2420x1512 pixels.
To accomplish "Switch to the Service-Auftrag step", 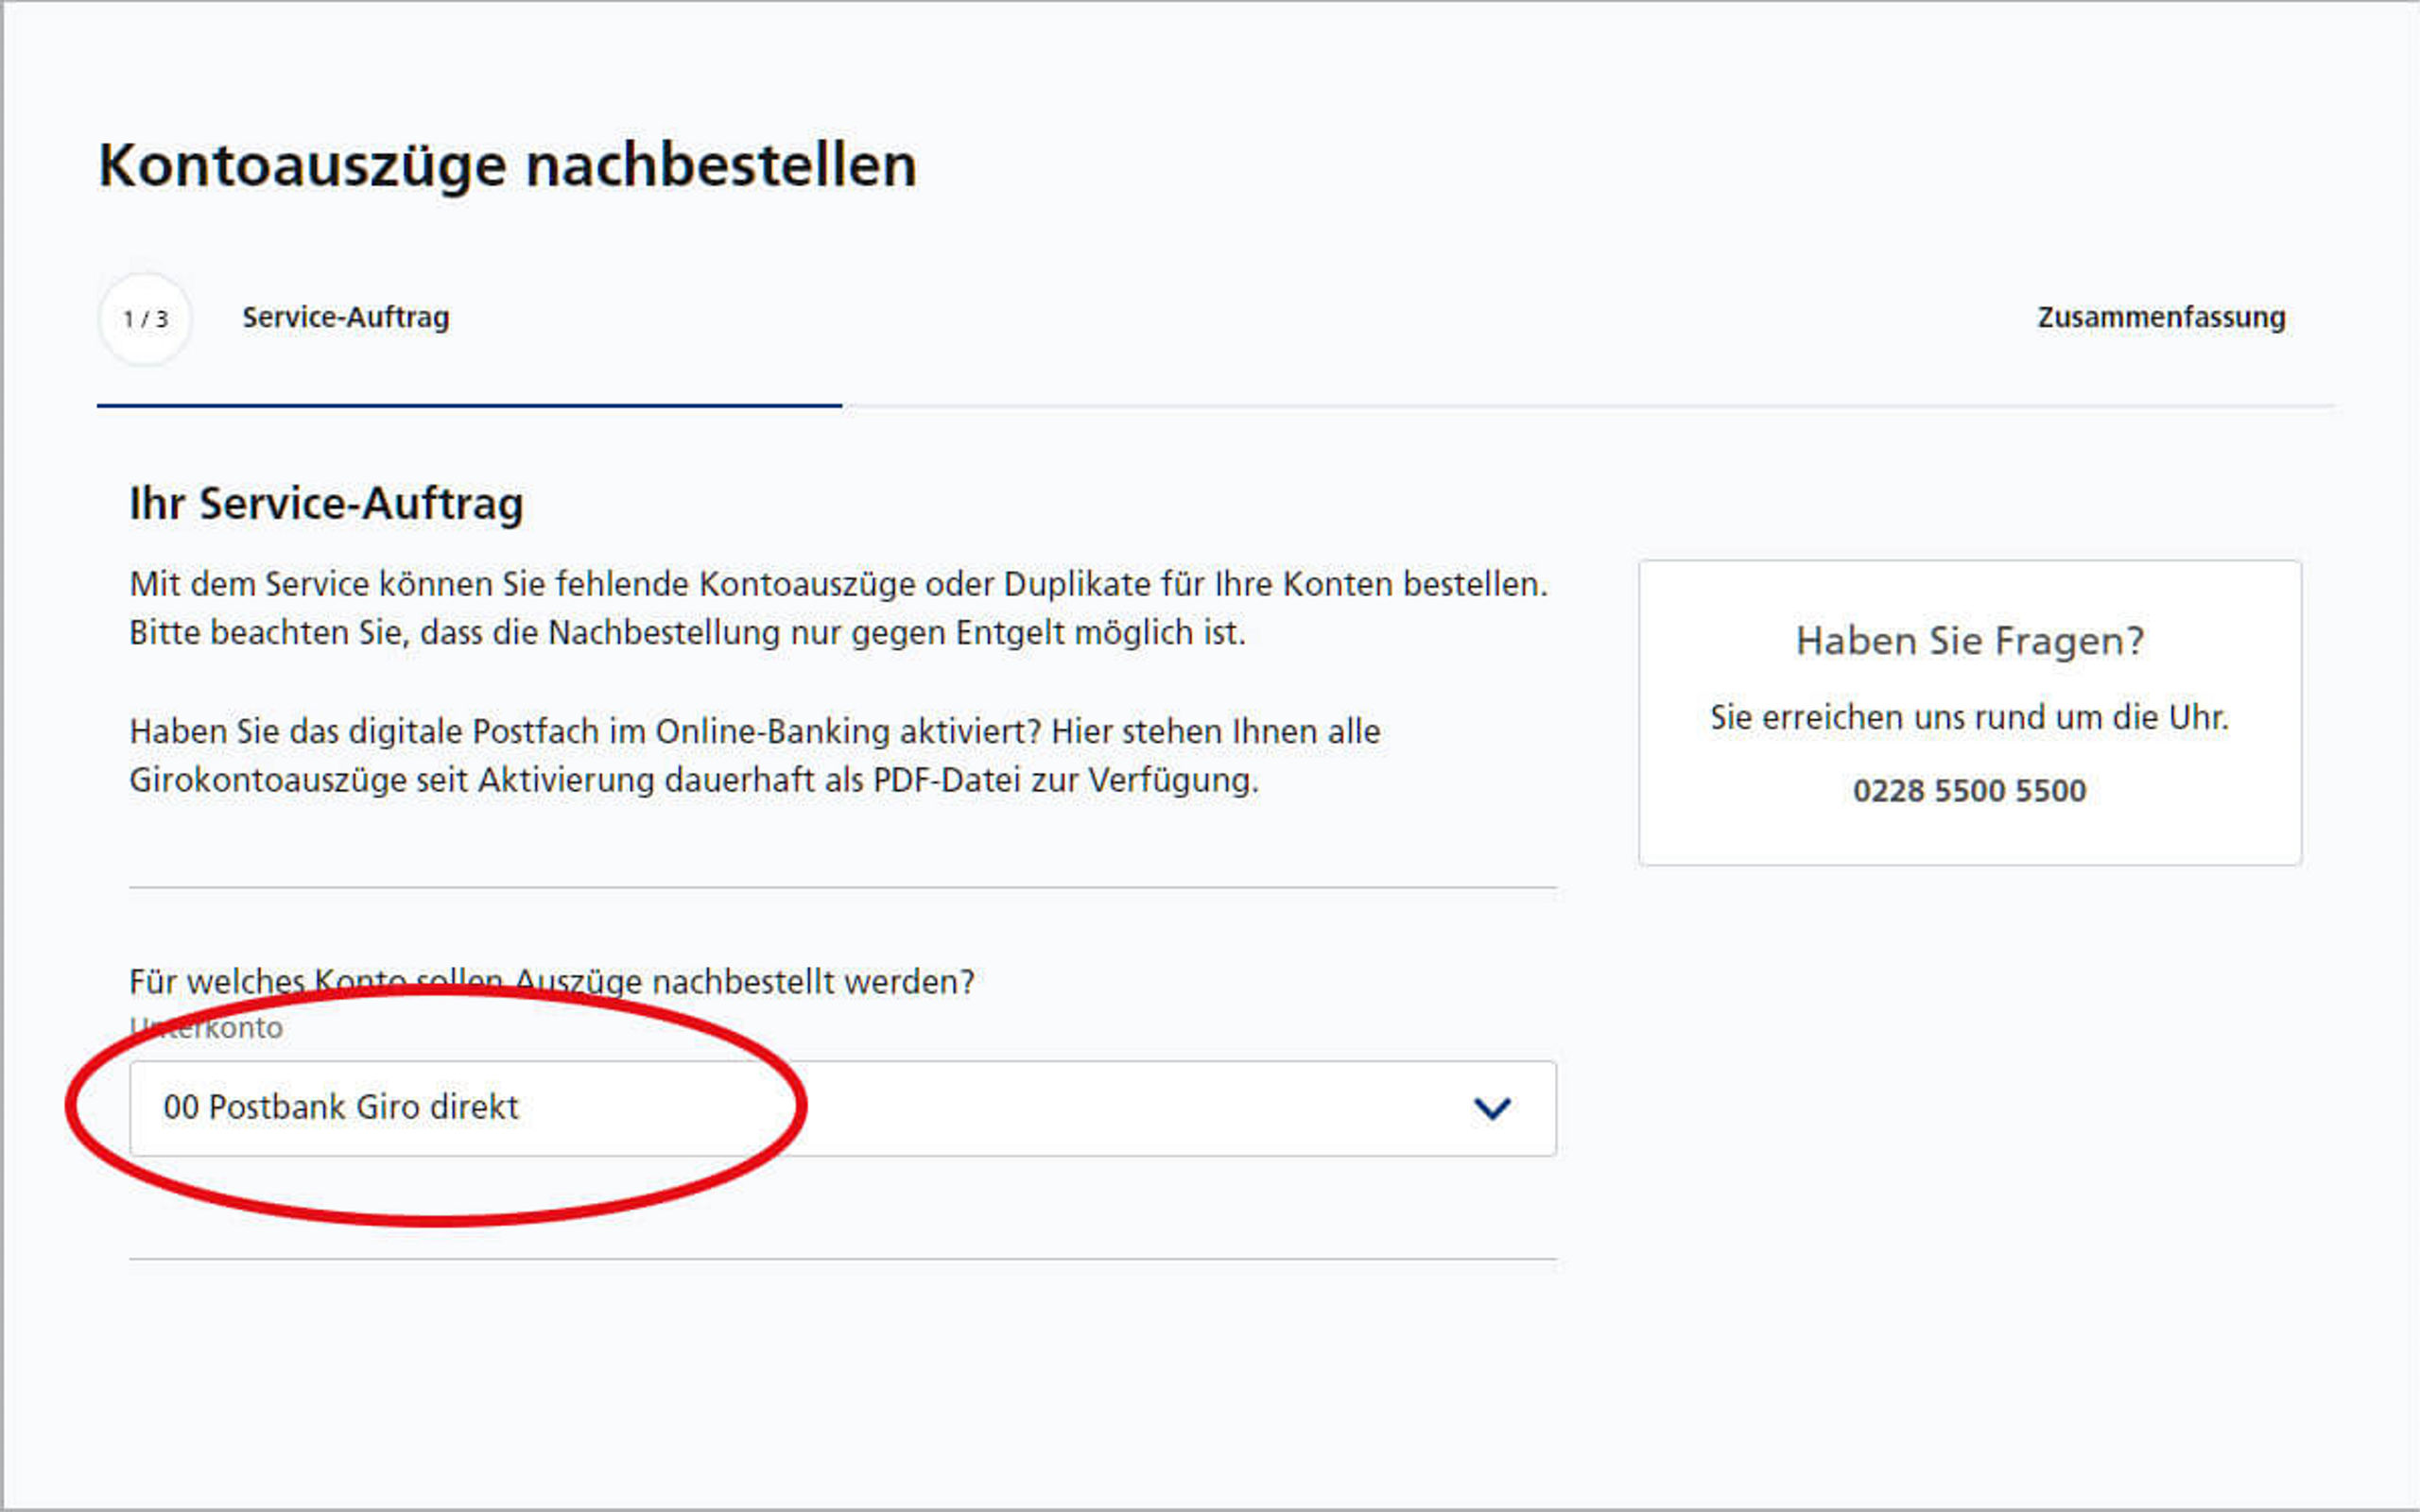I will (x=345, y=317).
